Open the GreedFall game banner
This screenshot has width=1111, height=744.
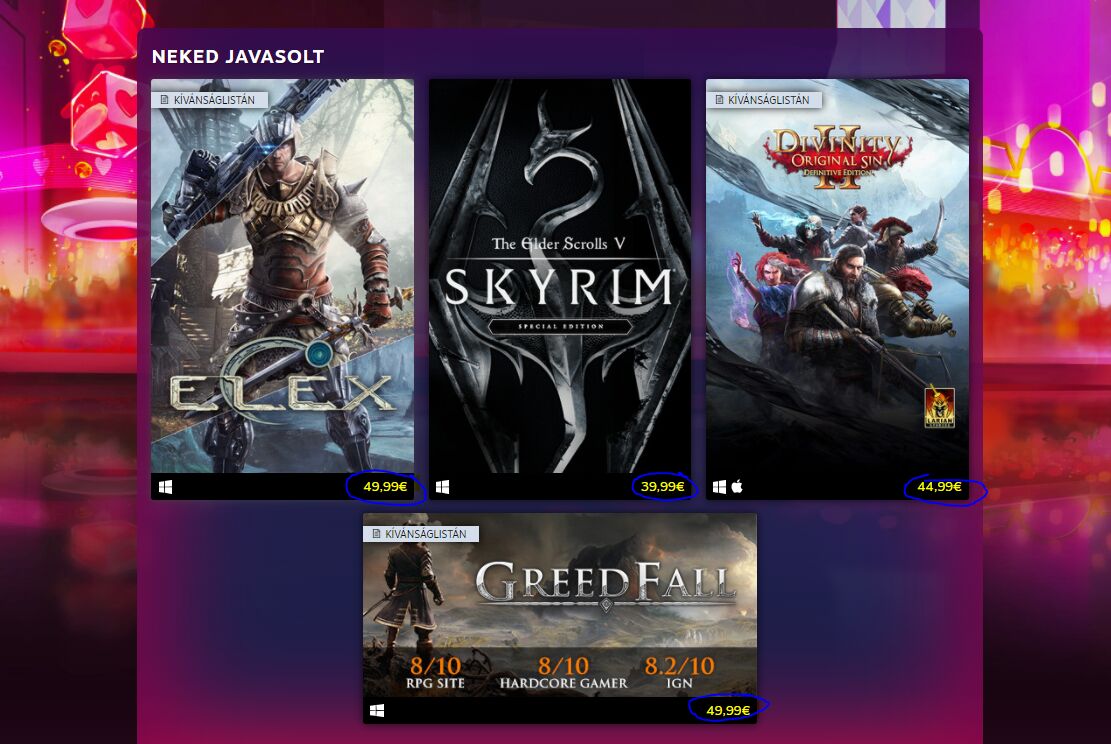(x=560, y=605)
